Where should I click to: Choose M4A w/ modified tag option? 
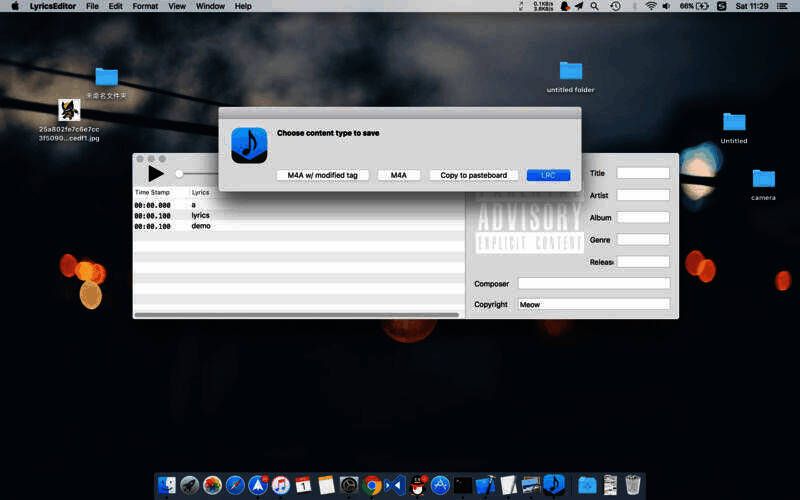[322, 175]
